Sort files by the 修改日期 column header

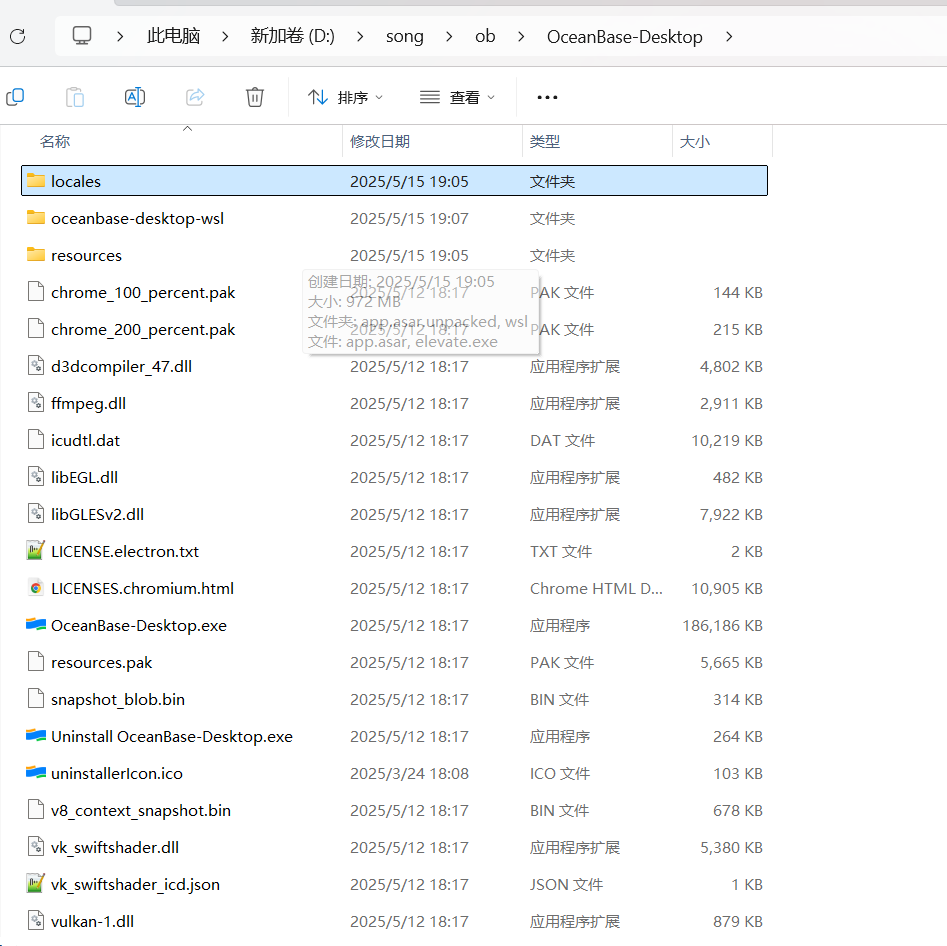click(x=380, y=141)
